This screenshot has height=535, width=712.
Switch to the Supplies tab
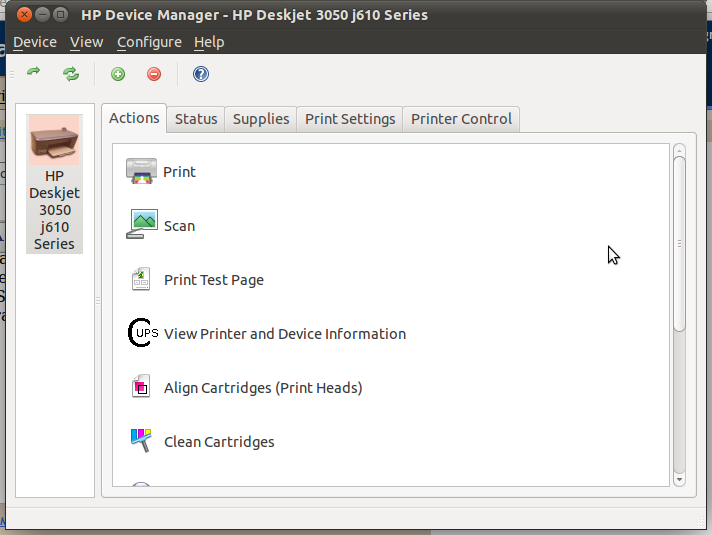pos(261,119)
